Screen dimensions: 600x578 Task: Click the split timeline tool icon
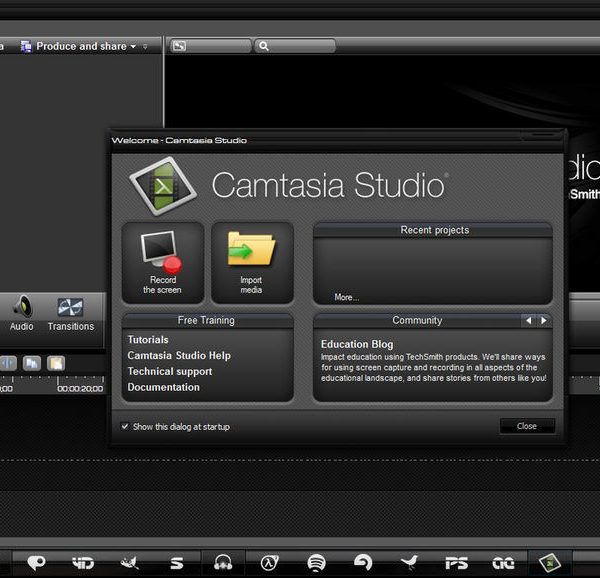point(8,363)
